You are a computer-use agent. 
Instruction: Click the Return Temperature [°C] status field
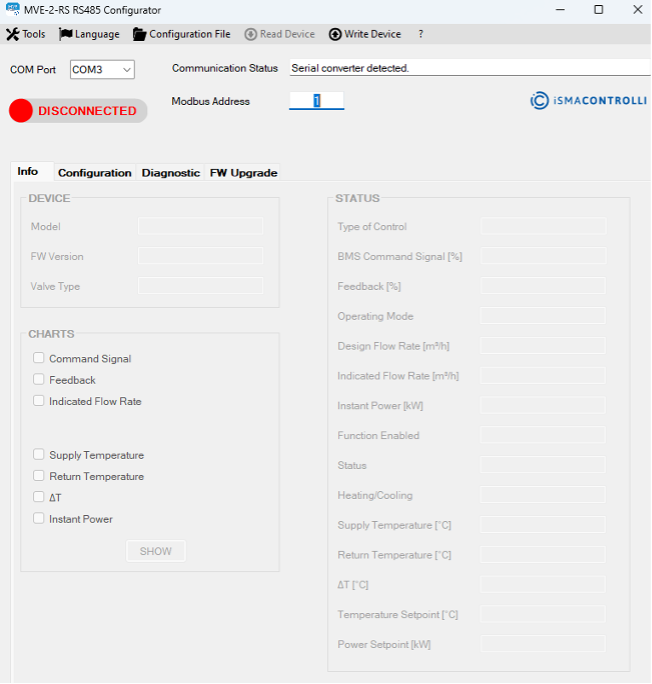pos(543,554)
